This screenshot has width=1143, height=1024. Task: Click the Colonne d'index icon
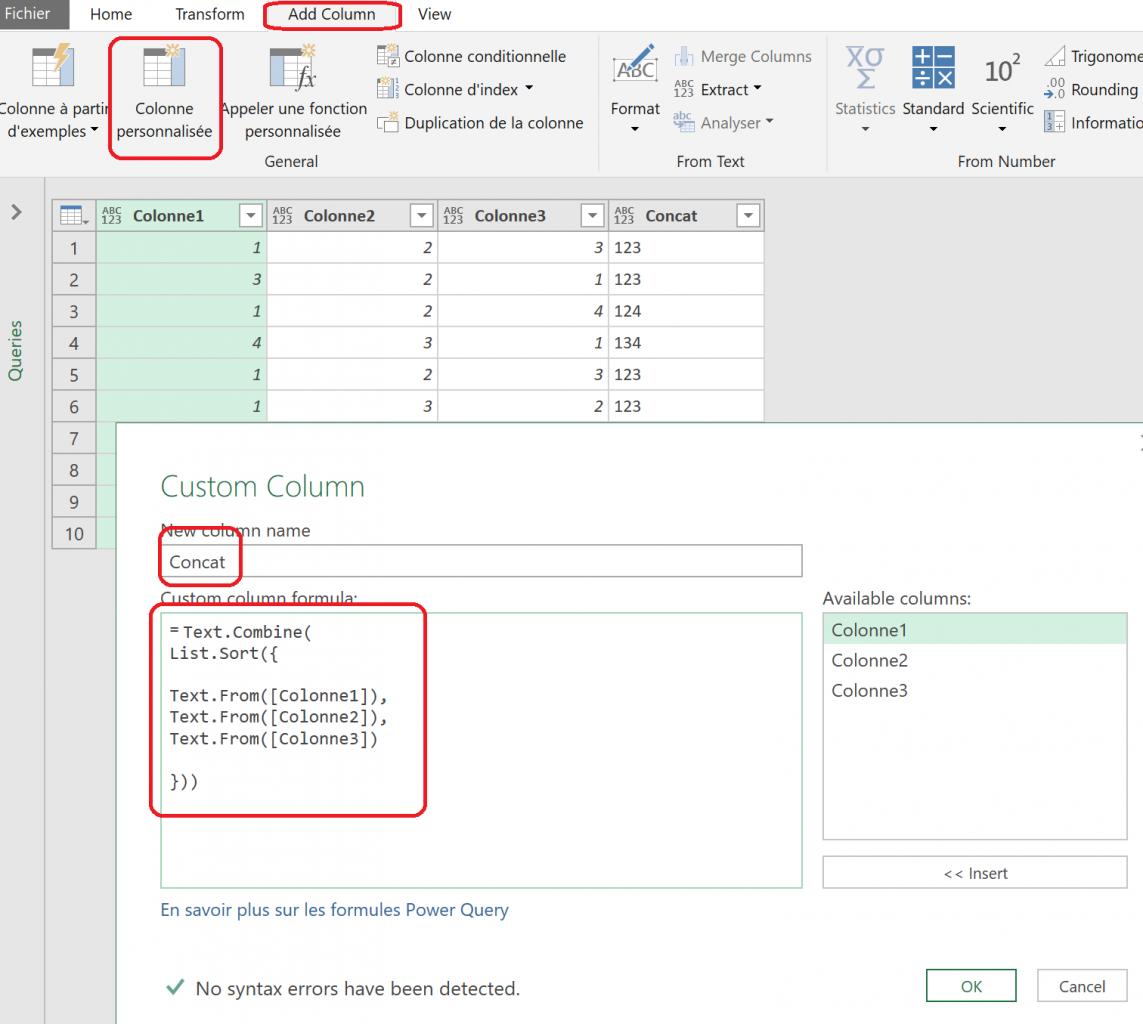tap(387, 89)
